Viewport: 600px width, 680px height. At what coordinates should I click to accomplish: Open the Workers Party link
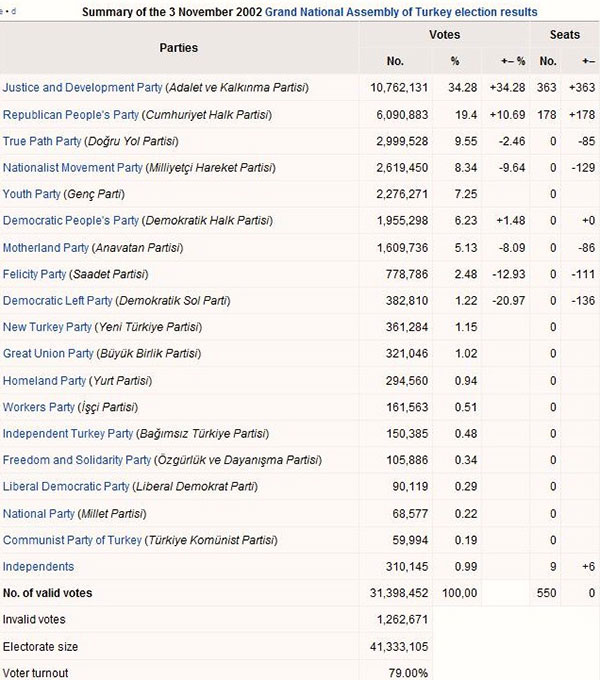[x=39, y=407]
